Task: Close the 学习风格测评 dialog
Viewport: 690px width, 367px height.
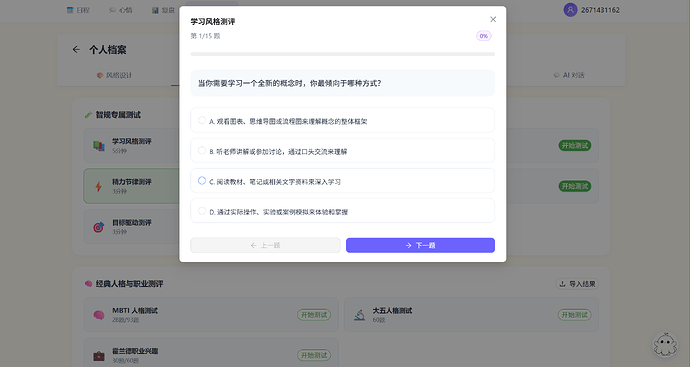Action: [493, 19]
